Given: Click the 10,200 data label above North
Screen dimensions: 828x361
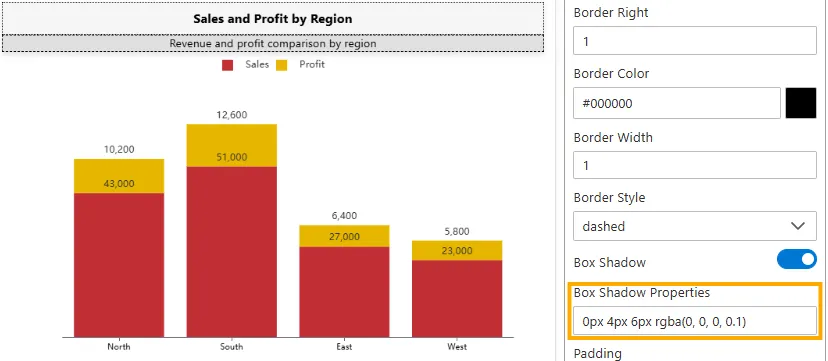Looking at the screenshot, I should 119,149.
